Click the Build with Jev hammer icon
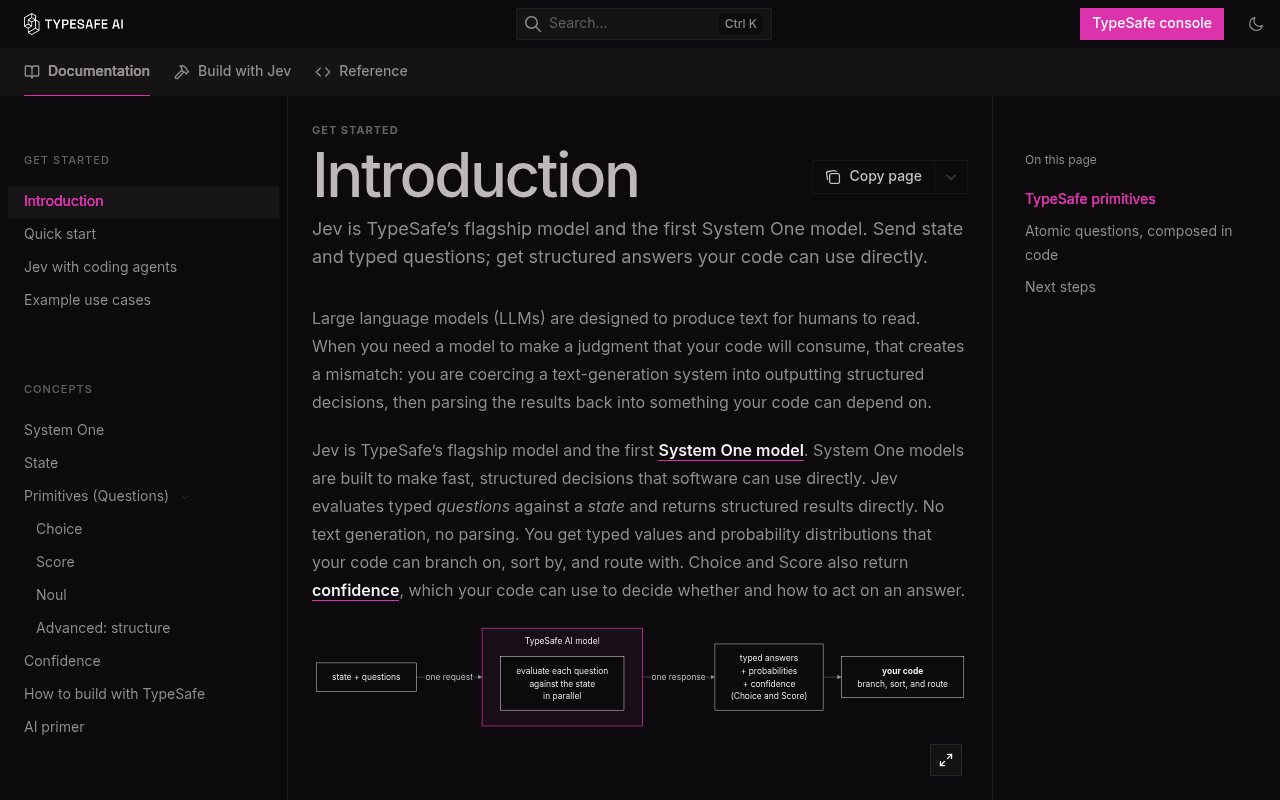 pyautogui.click(x=182, y=72)
